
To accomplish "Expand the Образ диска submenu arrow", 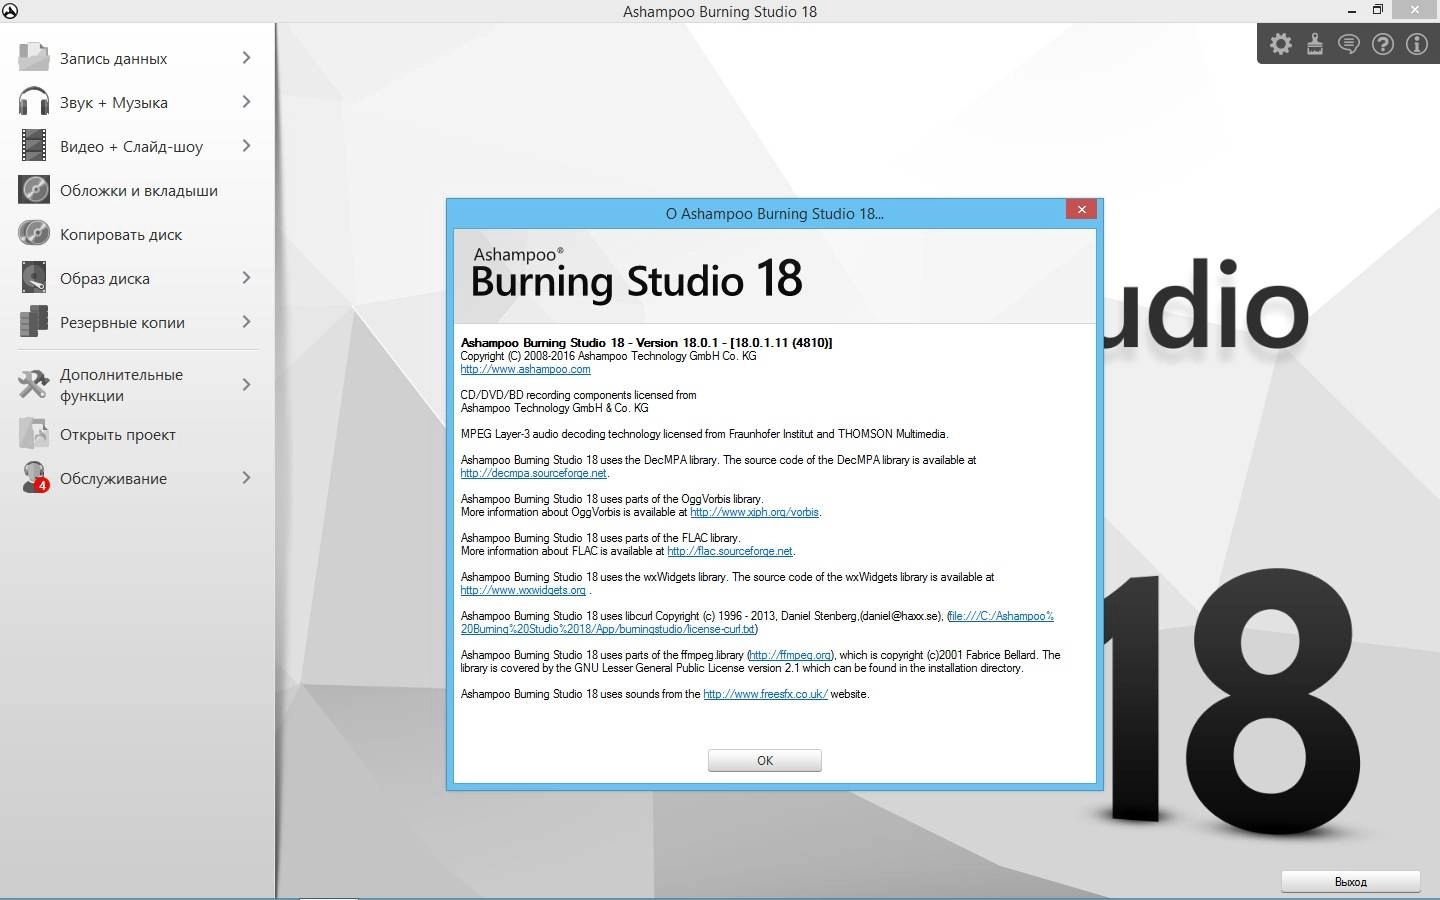I will point(246,277).
